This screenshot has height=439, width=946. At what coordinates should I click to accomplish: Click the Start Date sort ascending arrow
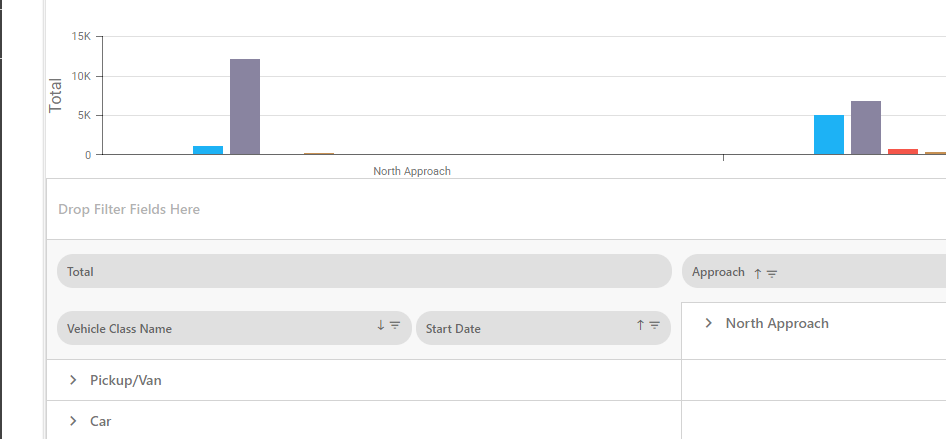[x=640, y=325]
